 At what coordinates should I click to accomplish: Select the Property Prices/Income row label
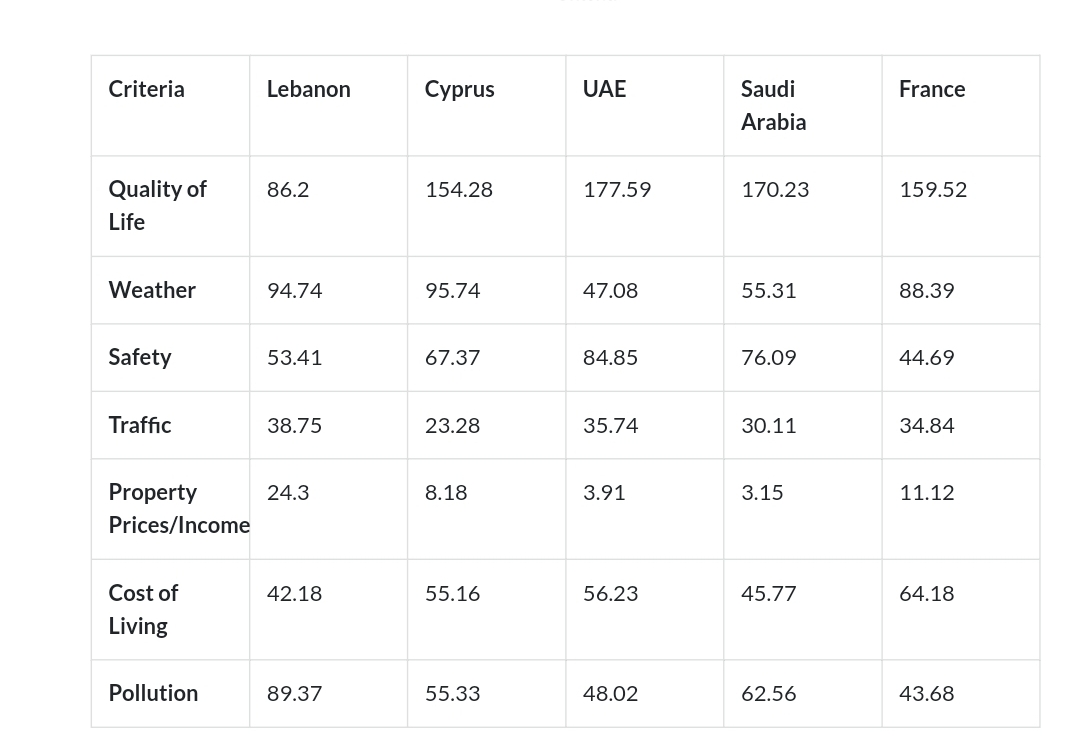coord(179,509)
